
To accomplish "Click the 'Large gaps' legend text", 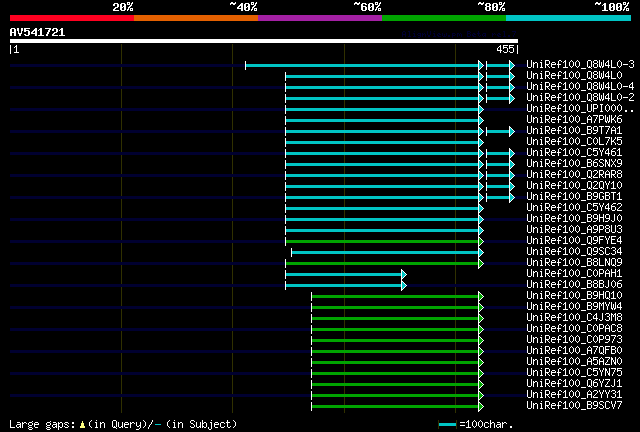I will [42, 424].
